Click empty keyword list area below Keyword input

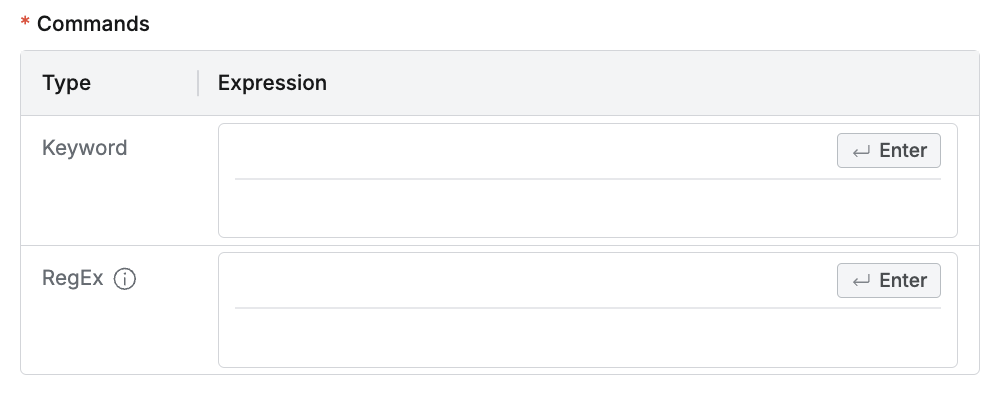pos(588,208)
